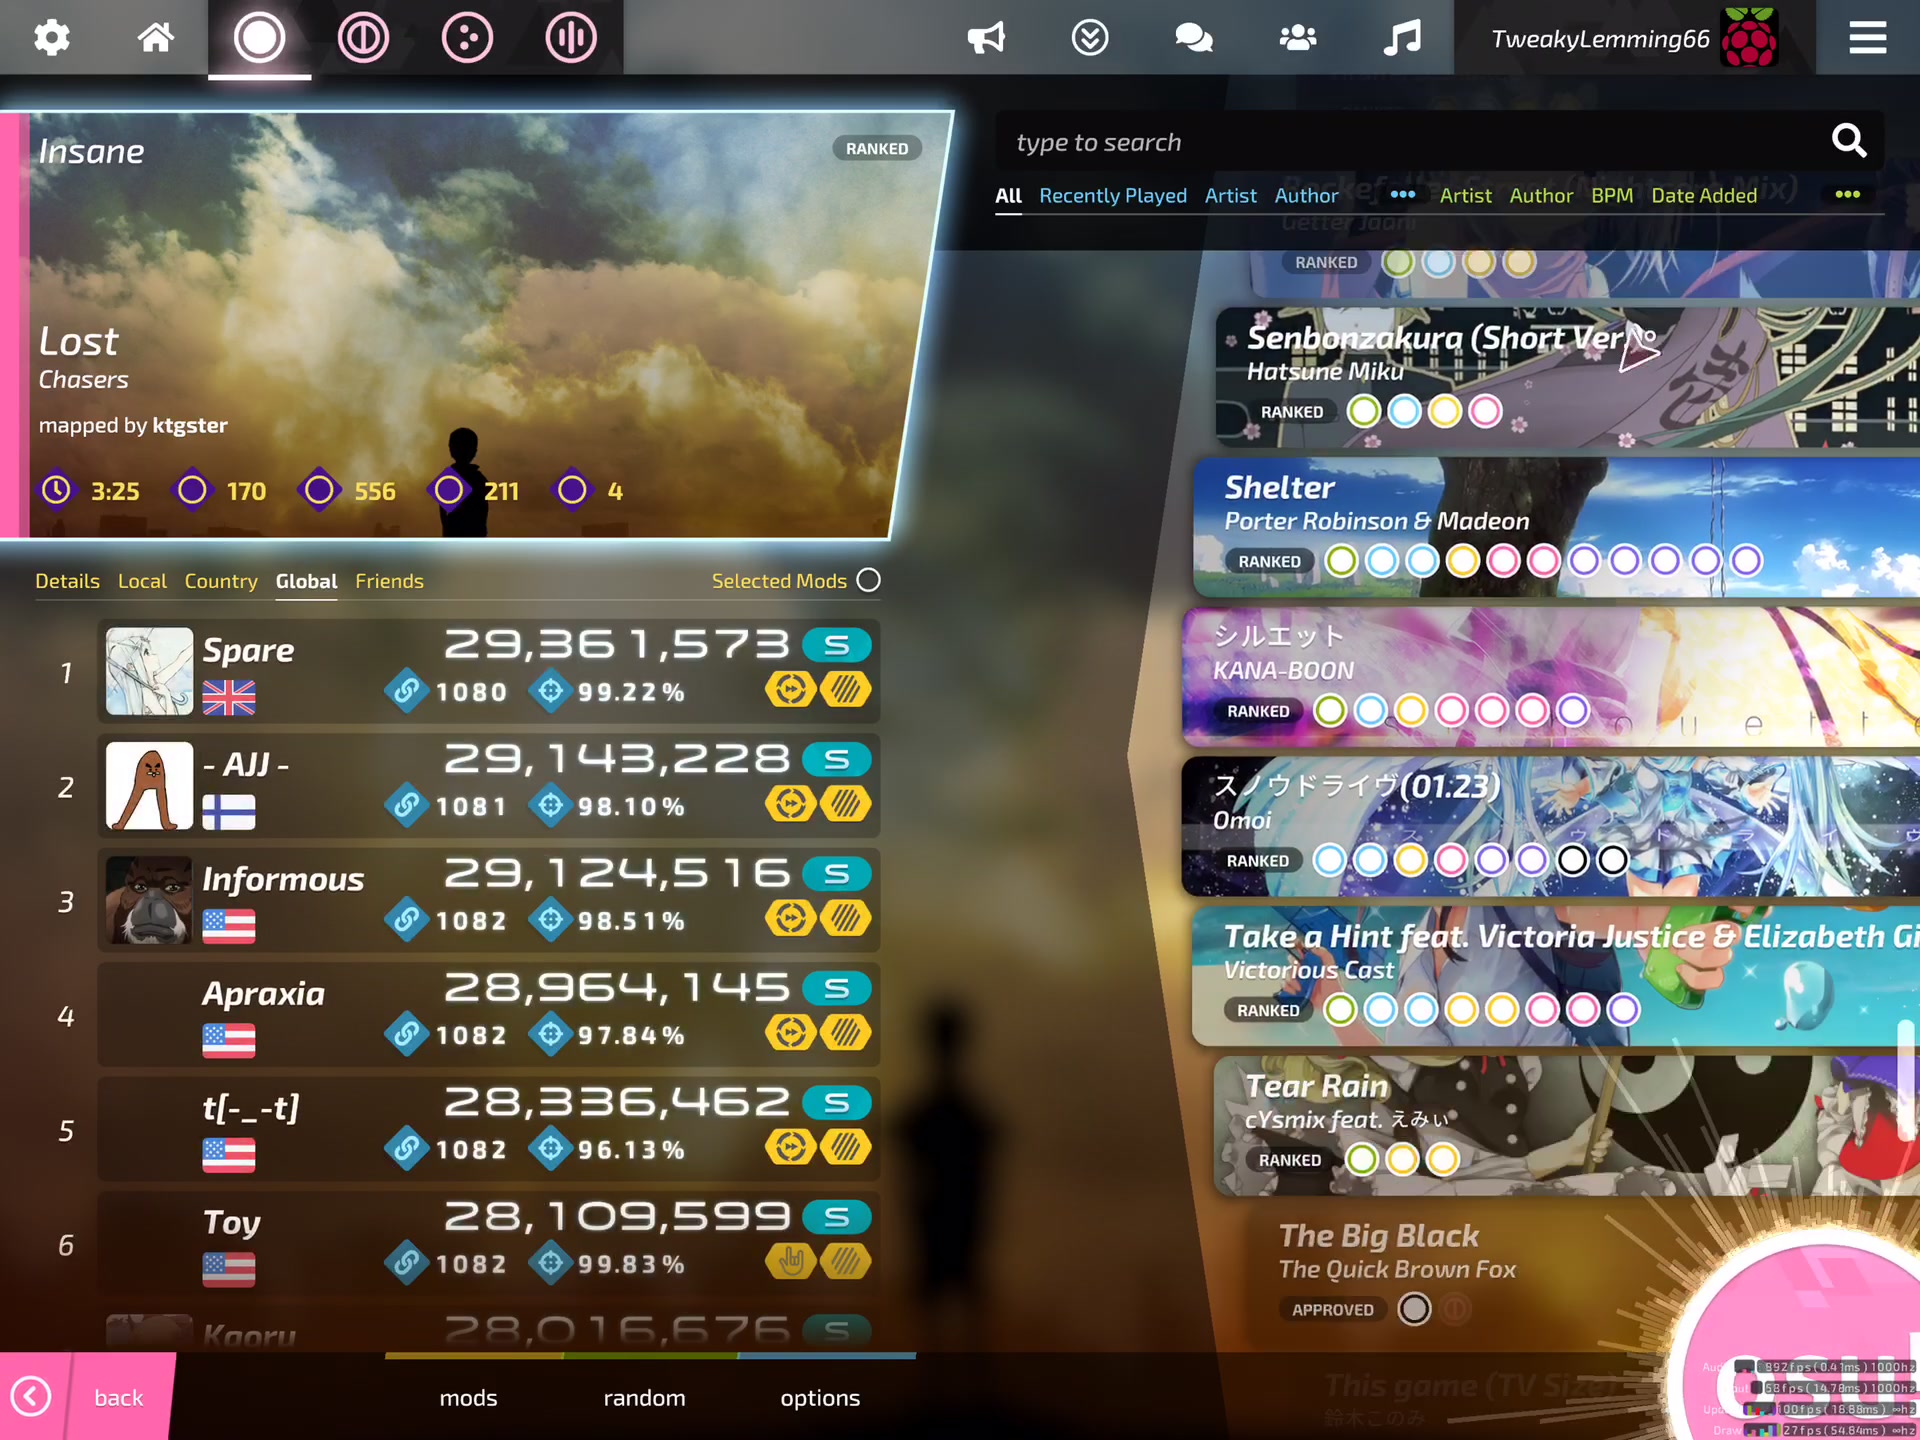Select the osu!taiko mode icon
This screenshot has height=1440, width=1920.
point(363,36)
